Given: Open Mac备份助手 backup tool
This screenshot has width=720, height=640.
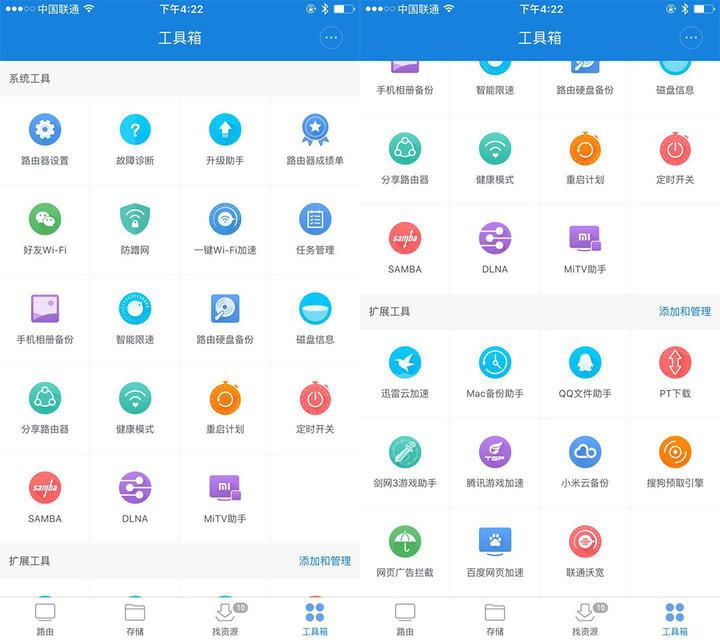Looking at the screenshot, I should 495,363.
